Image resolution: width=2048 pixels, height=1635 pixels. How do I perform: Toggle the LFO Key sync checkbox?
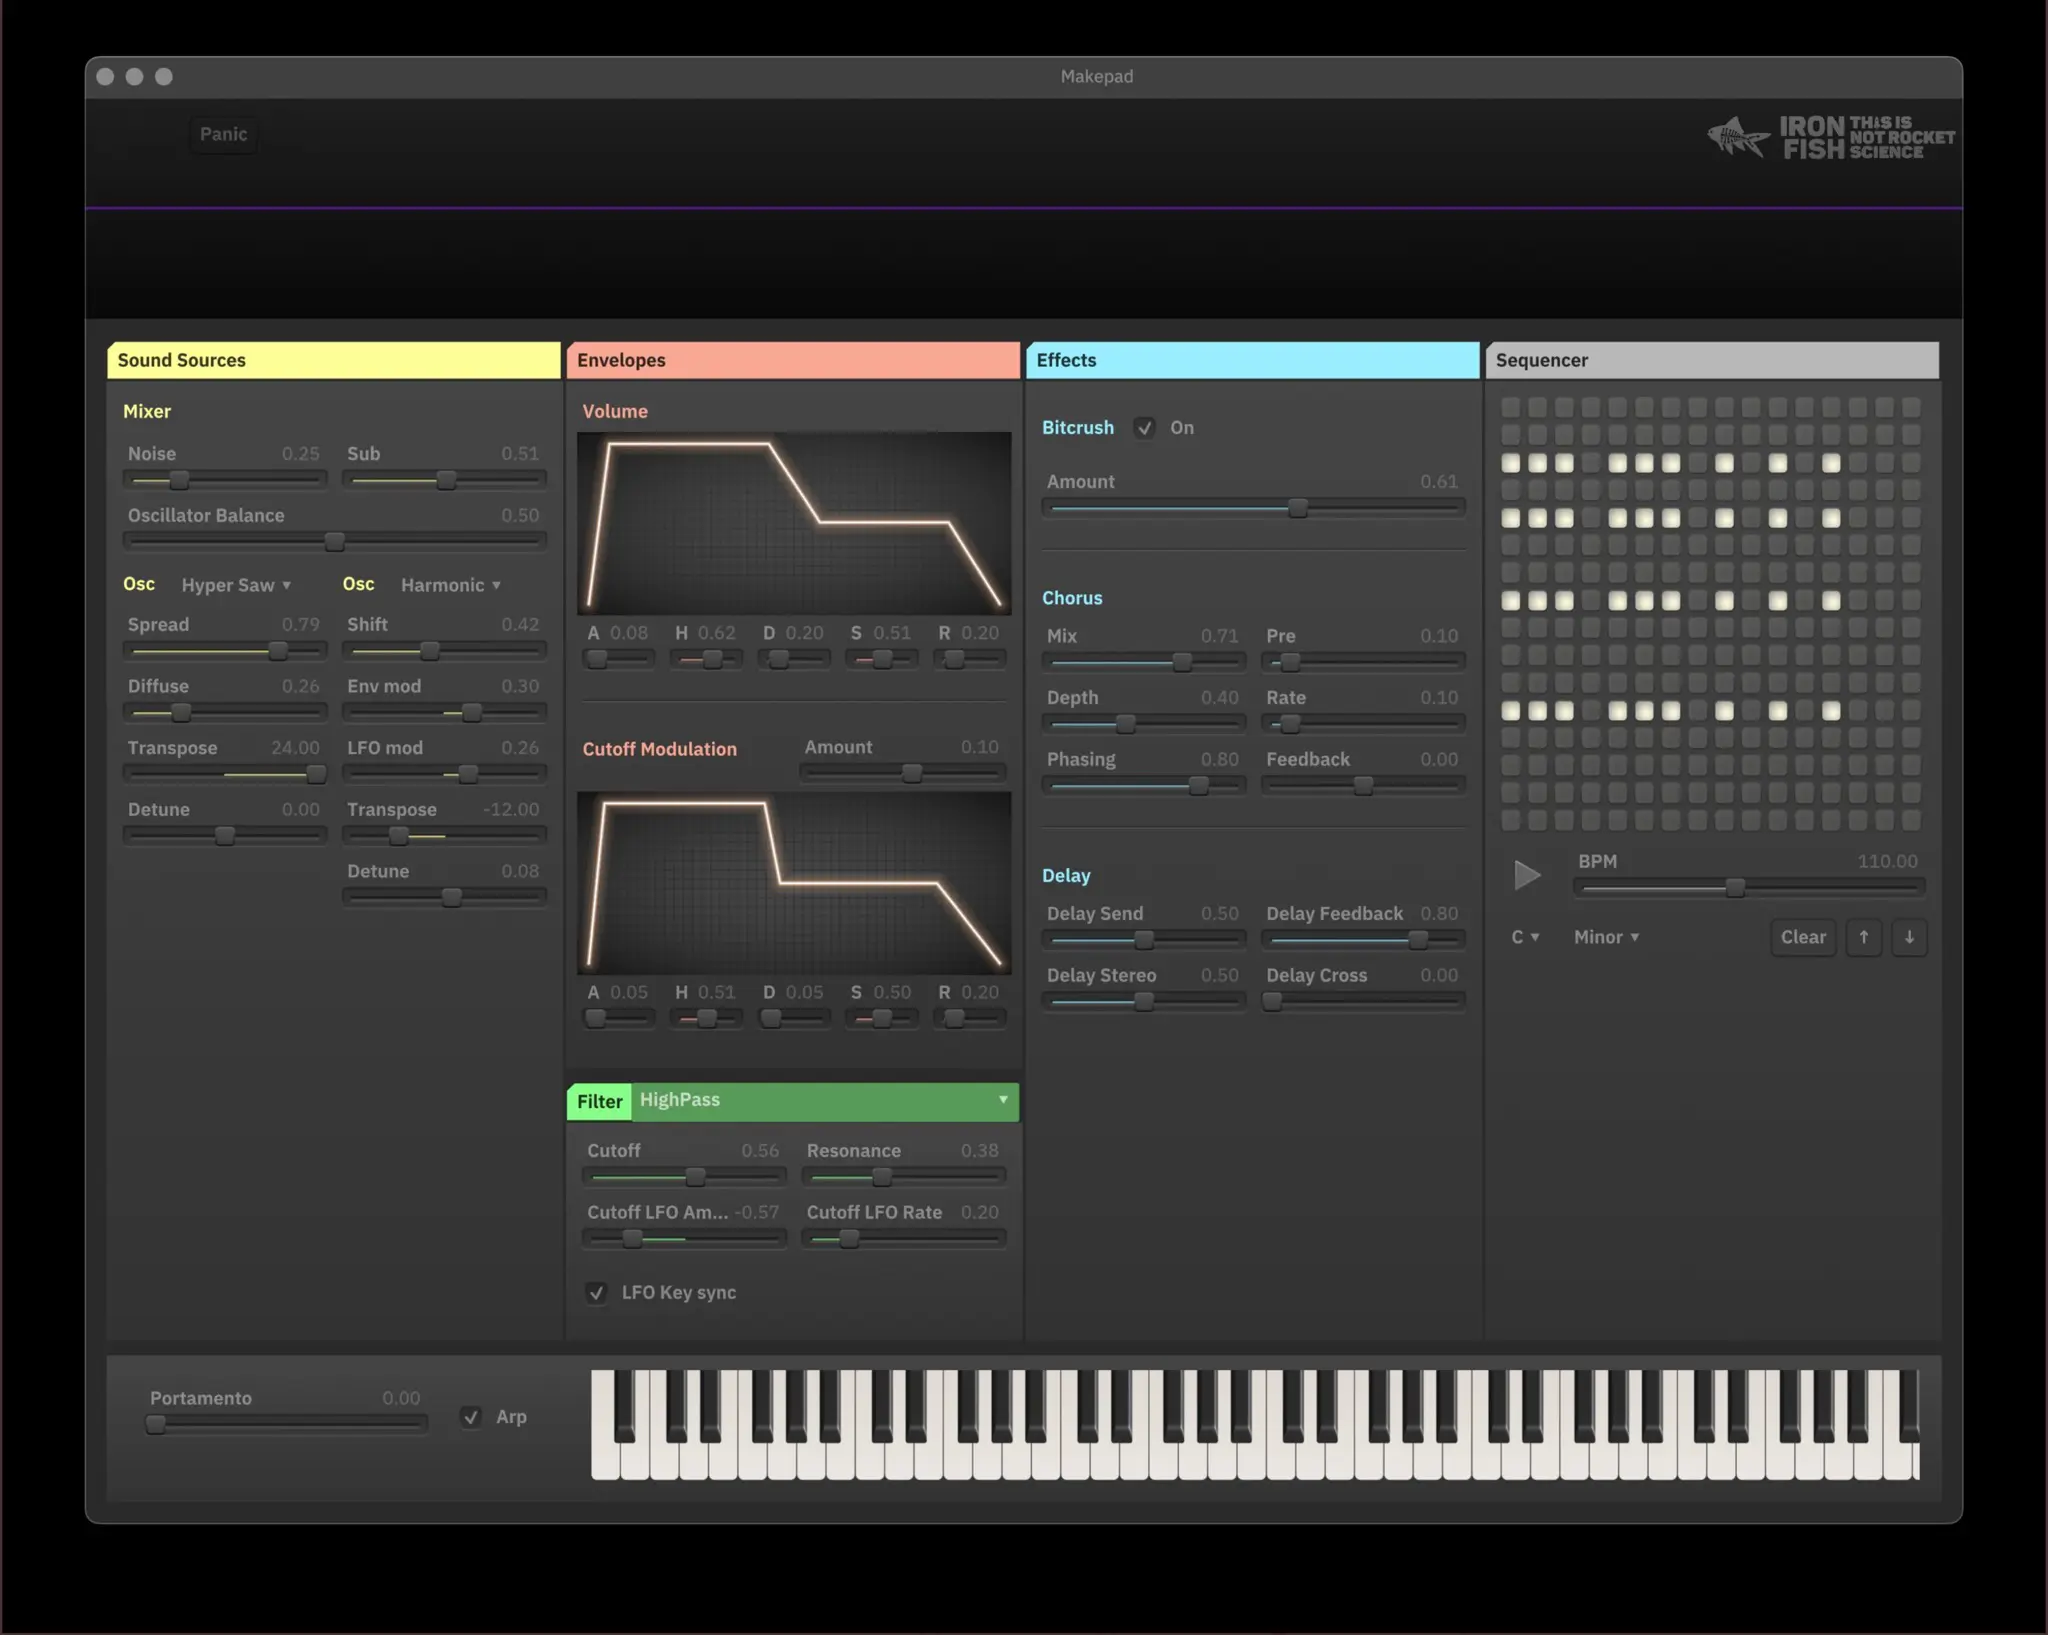(597, 1293)
